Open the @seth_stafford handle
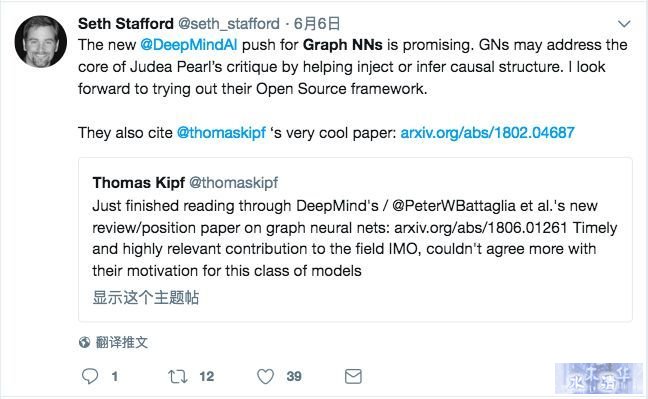This screenshot has width=648, height=399. coord(229,24)
